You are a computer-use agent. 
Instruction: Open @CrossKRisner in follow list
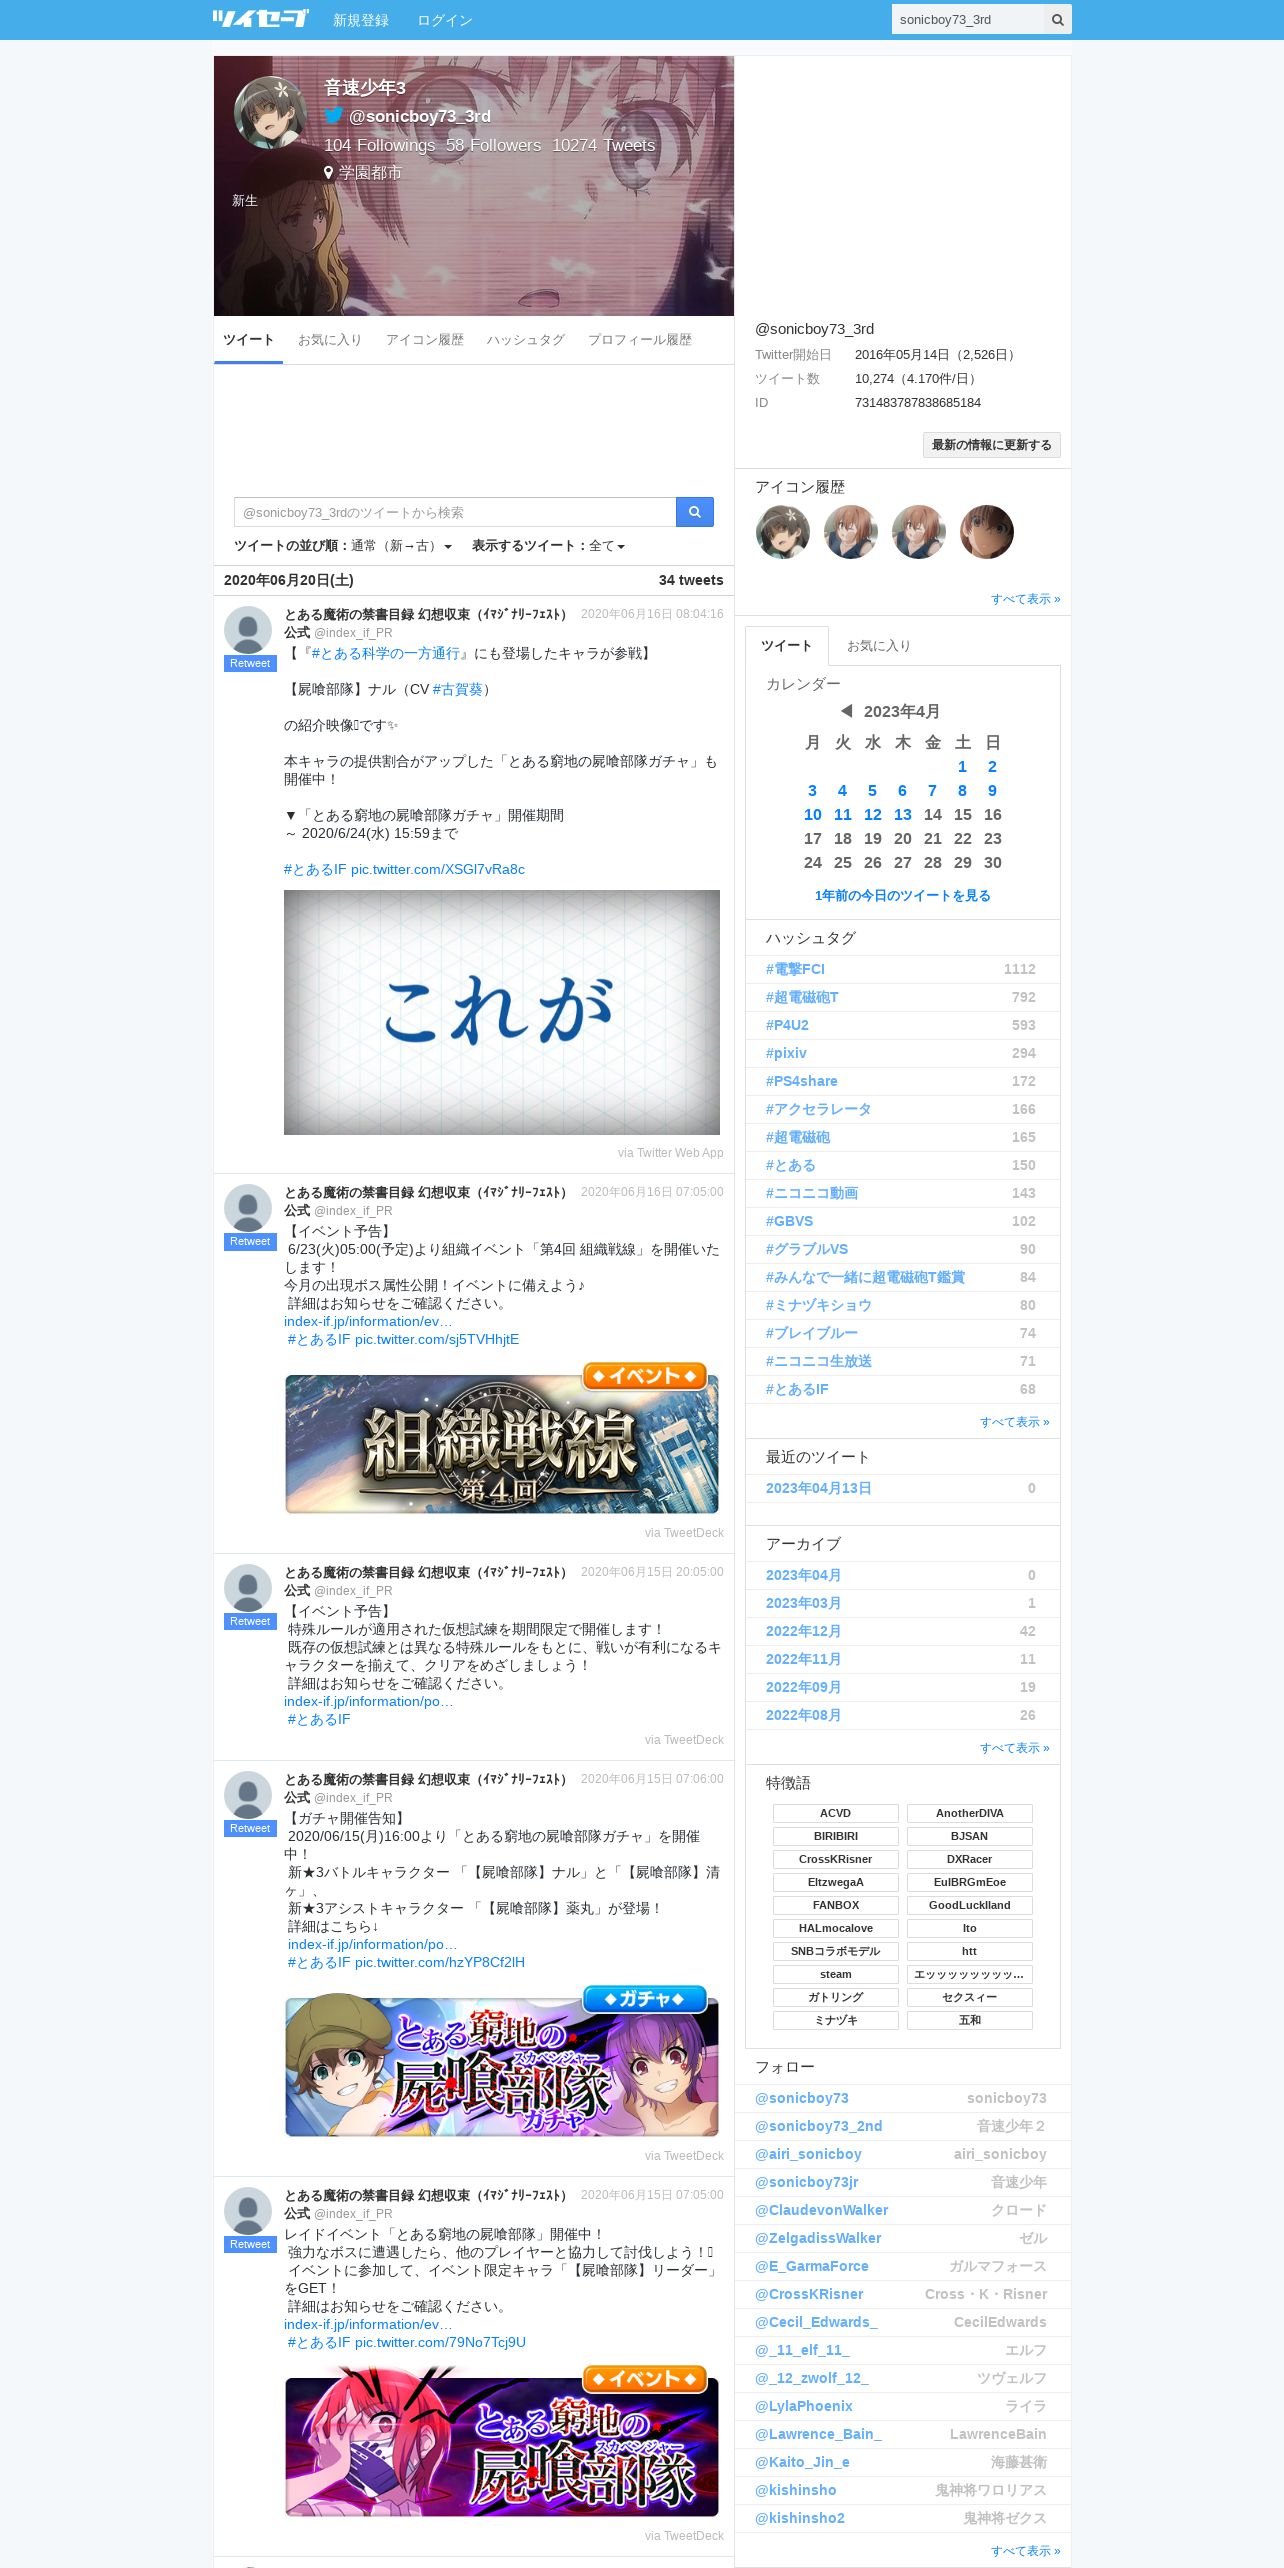809,2294
